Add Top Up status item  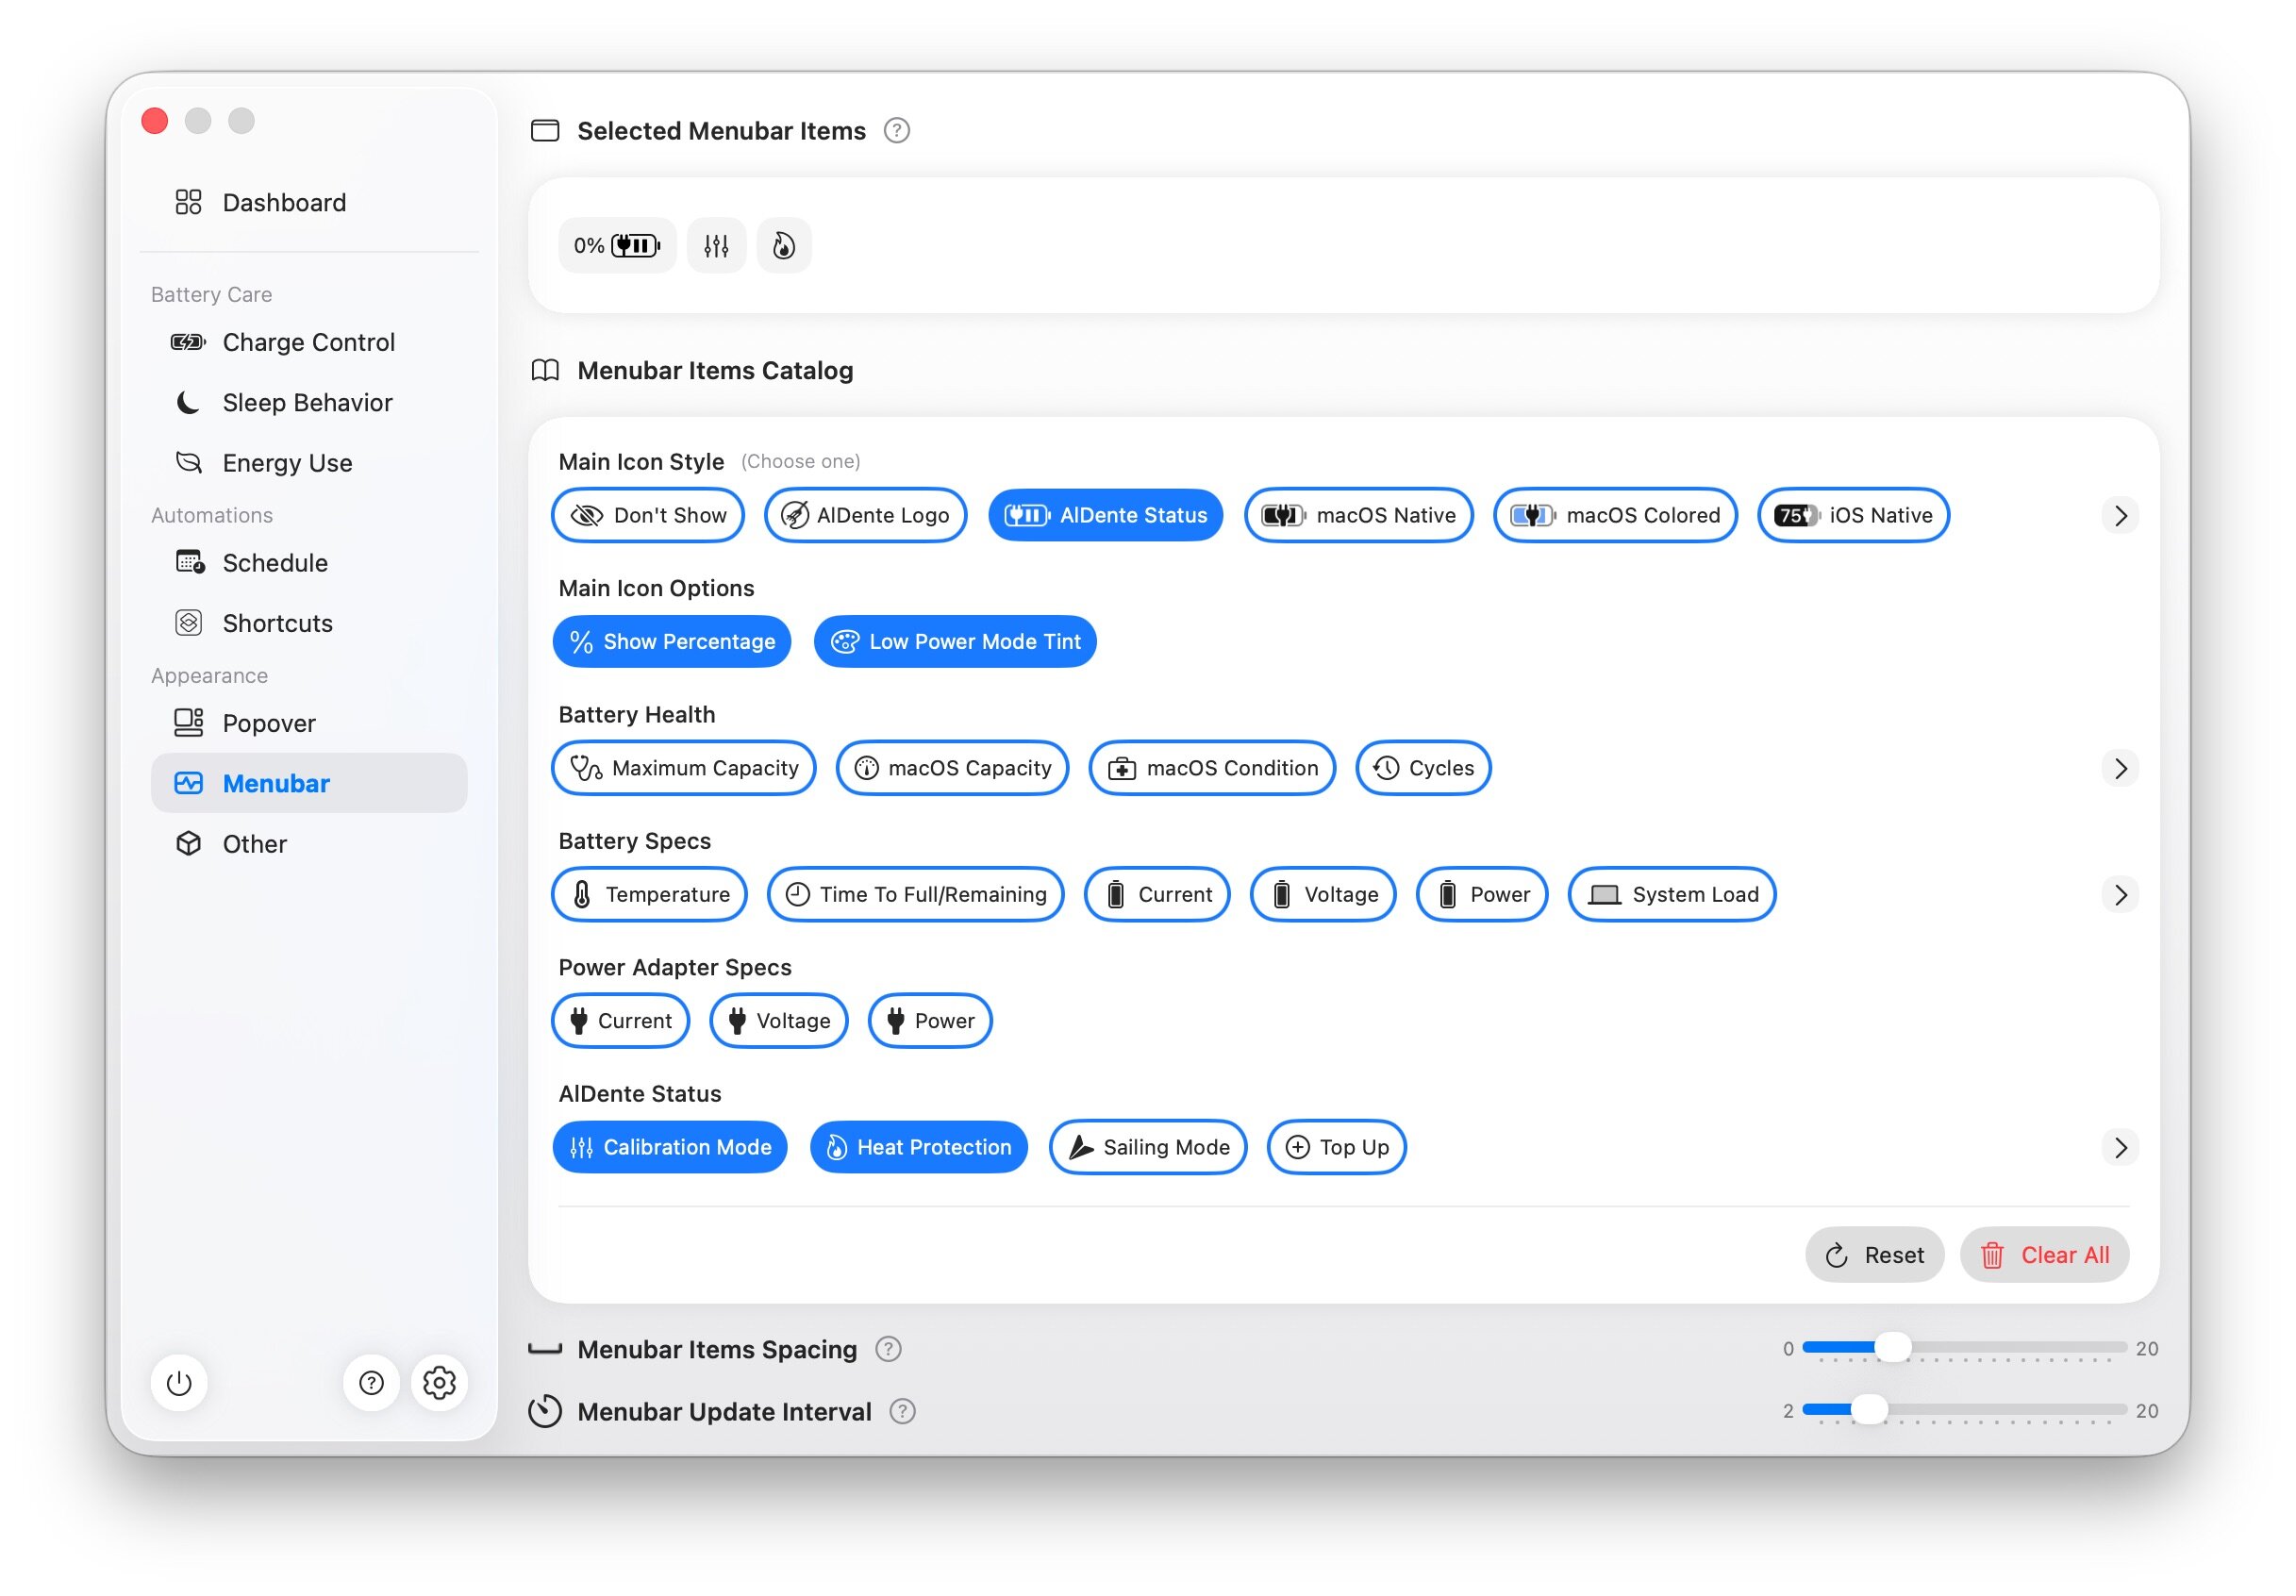[1336, 1148]
